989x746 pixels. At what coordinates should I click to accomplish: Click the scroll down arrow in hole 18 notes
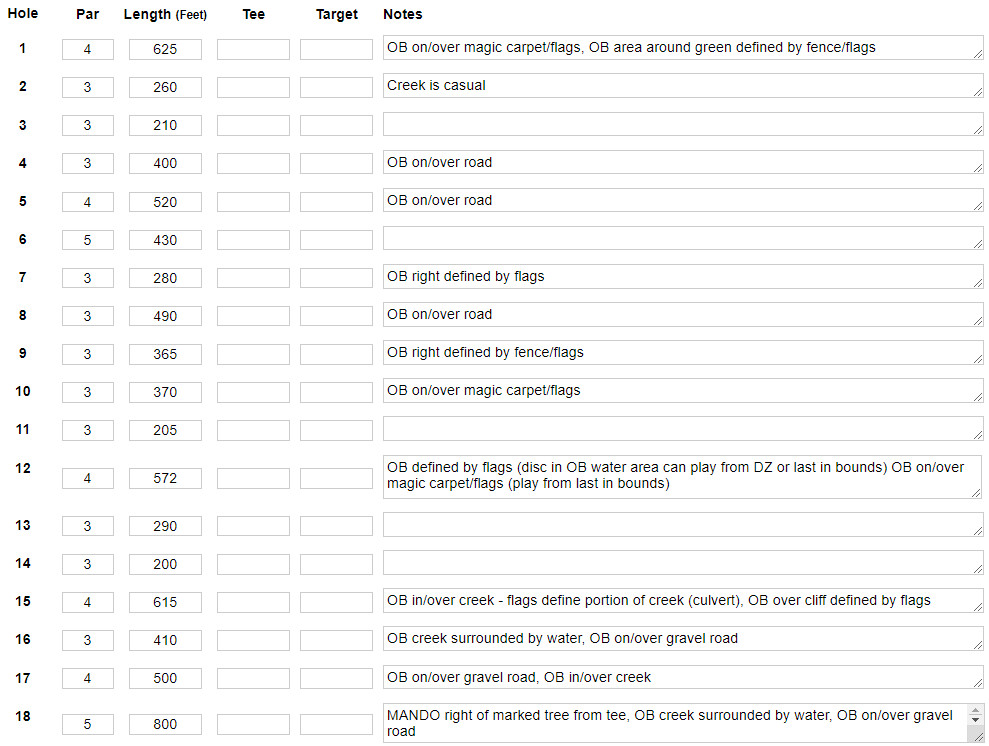click(976, 720)
